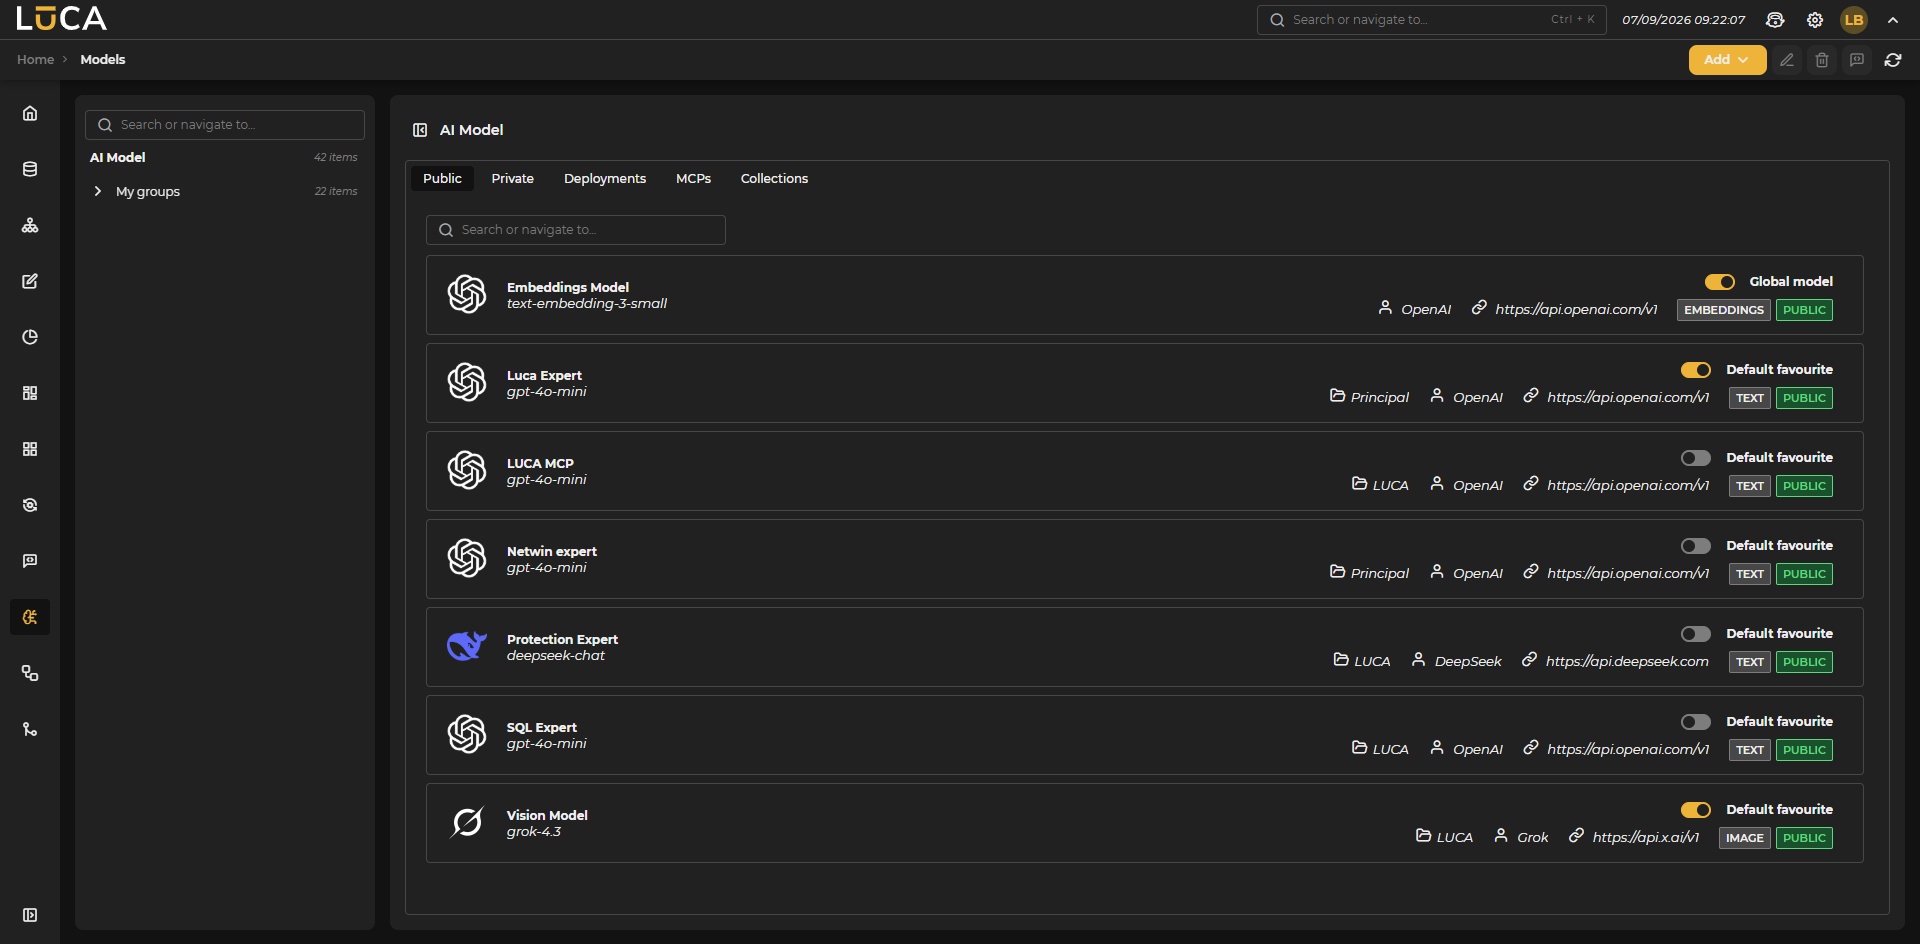Open the edit note icon in sidebar
The height and width of the screenshot is (944, 1920).
click(30, 281)
